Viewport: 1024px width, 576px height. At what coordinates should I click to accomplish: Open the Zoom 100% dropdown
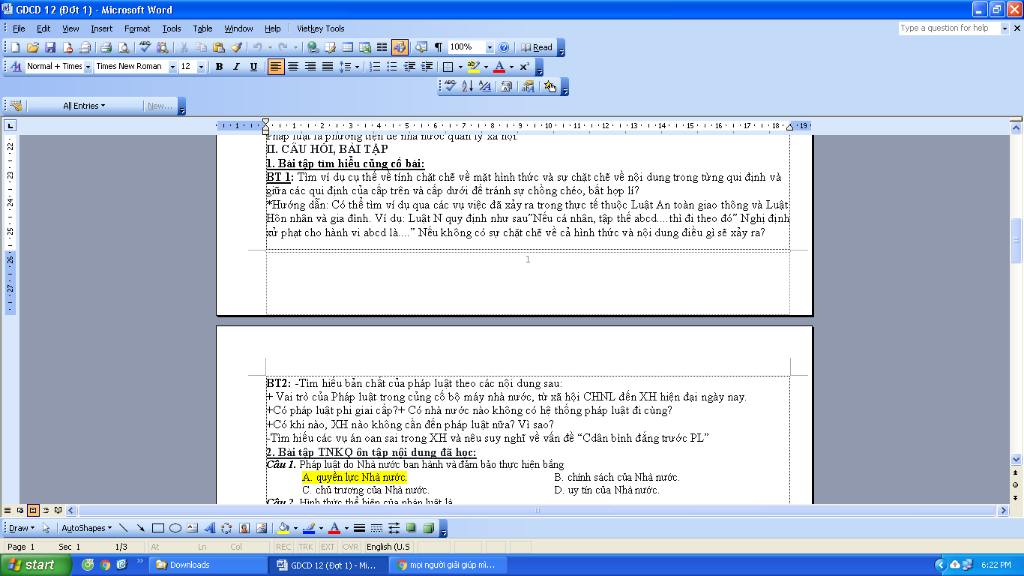click(x=490, y=48)
